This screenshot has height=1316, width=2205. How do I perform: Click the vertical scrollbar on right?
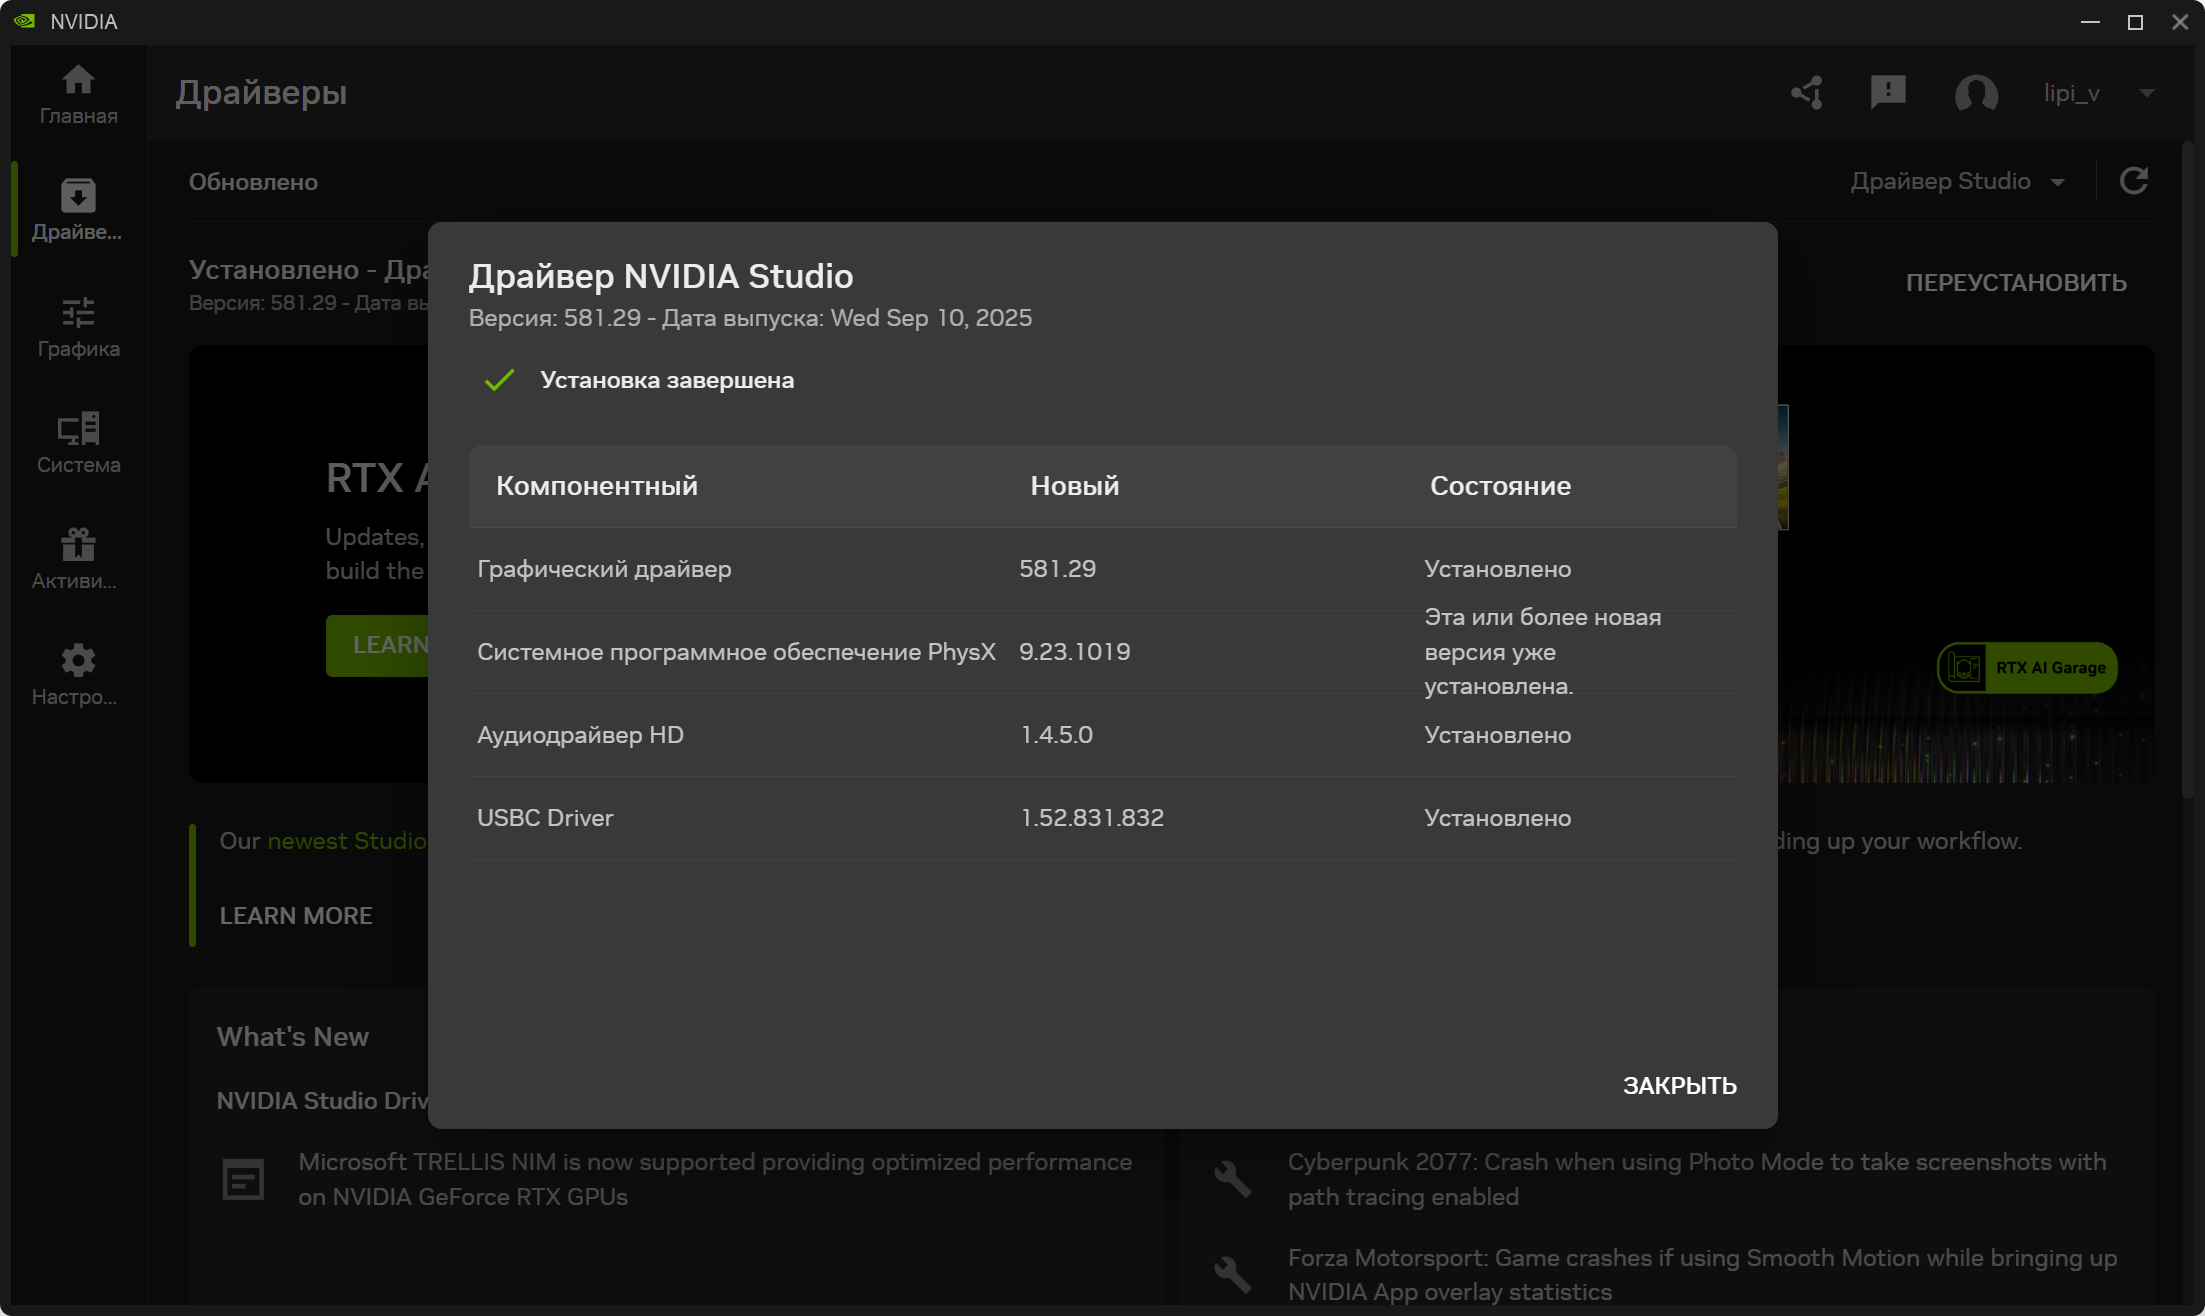click(2188, 470)
